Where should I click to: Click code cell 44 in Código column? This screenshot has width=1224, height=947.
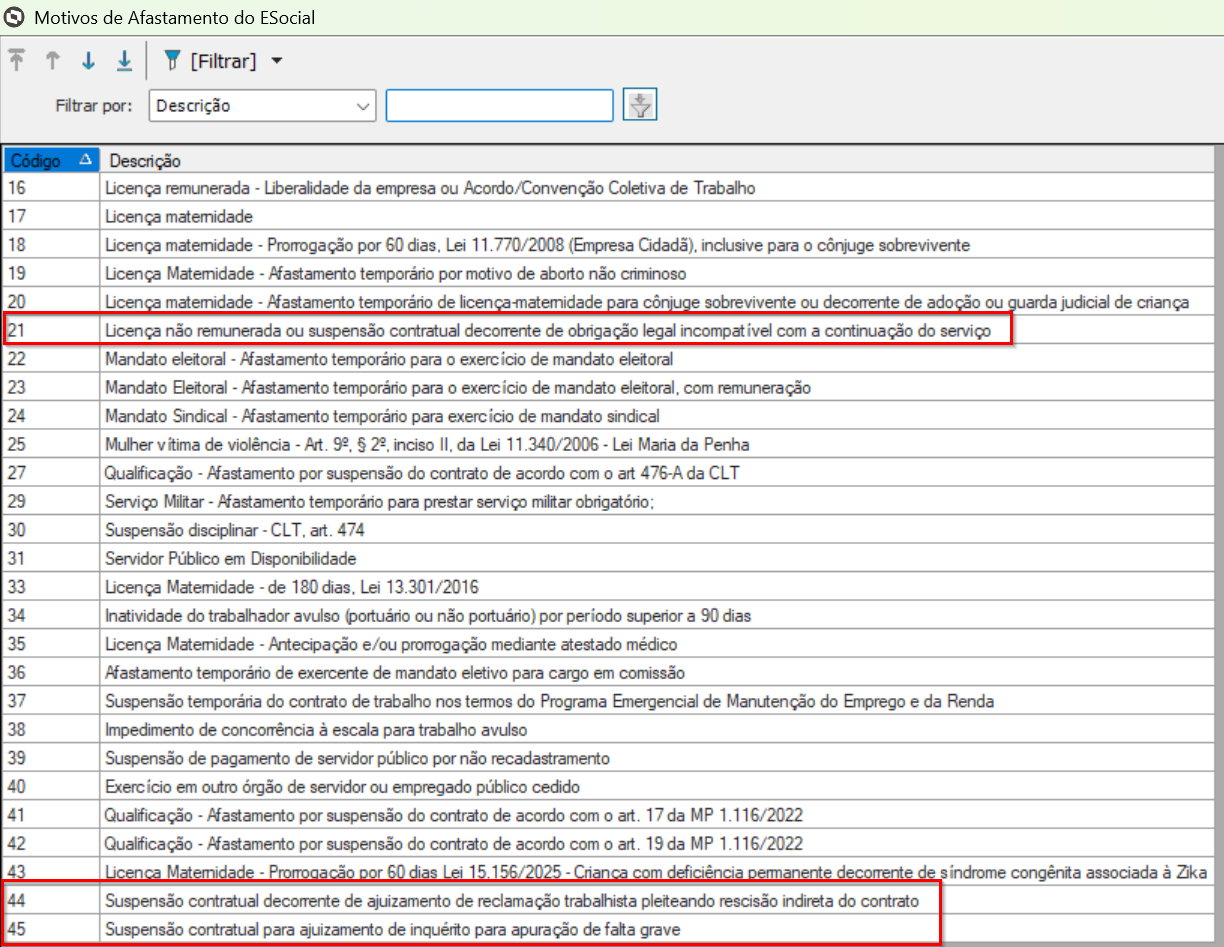(51, 901)
